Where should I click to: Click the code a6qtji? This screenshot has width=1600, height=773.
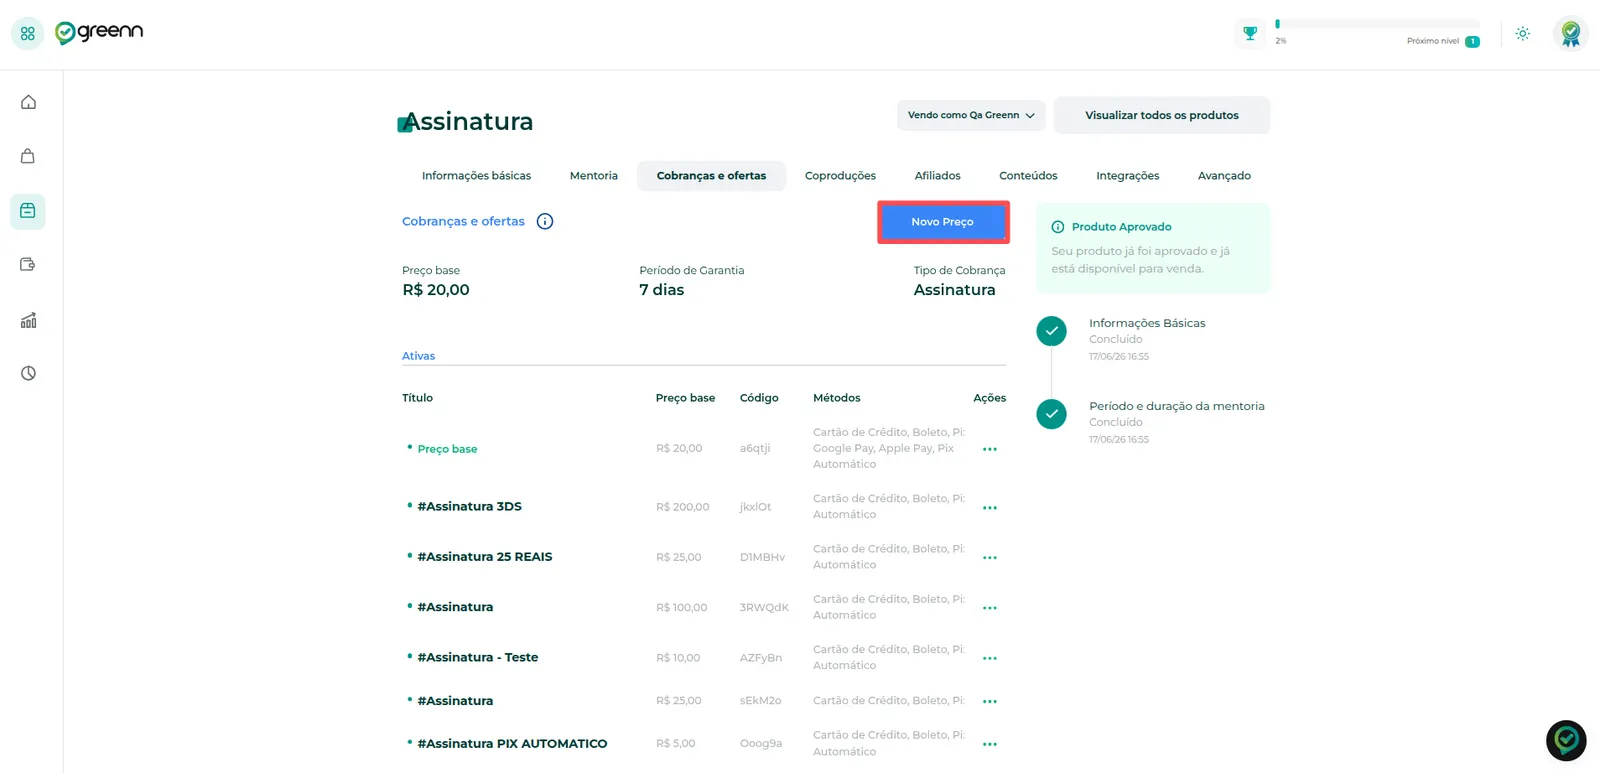tap(755, 449)
